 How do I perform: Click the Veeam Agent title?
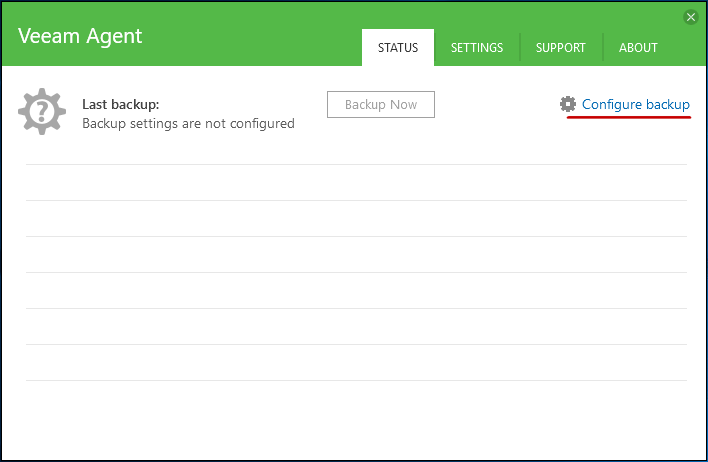[x=80, y=36]
